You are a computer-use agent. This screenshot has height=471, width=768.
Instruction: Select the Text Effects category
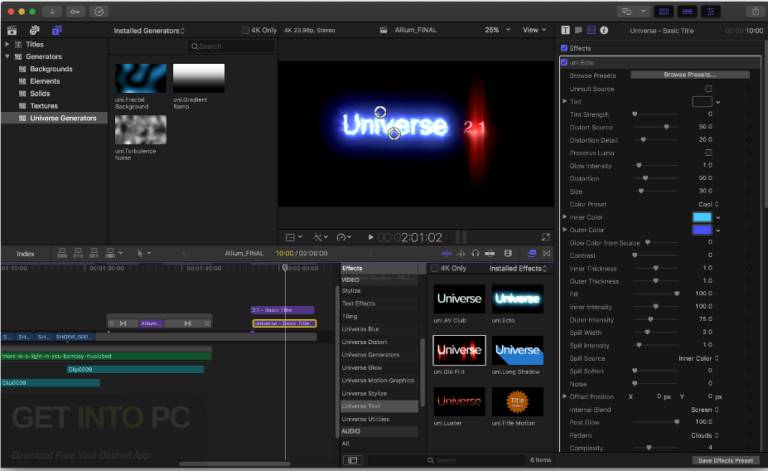click(359, 304)
